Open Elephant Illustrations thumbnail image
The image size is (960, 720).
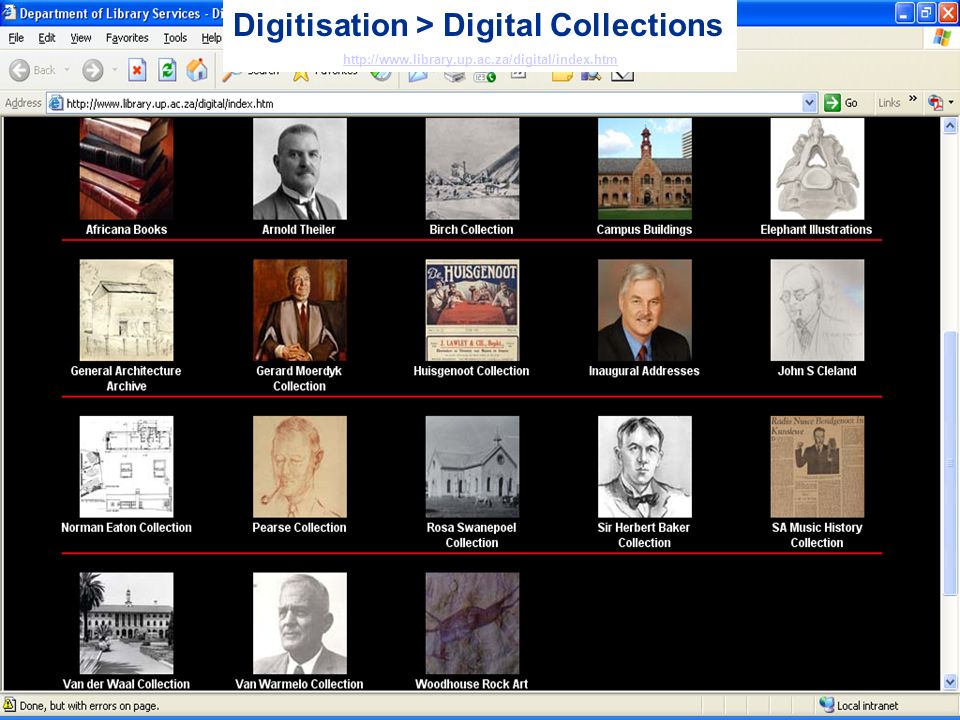(817, 169)
